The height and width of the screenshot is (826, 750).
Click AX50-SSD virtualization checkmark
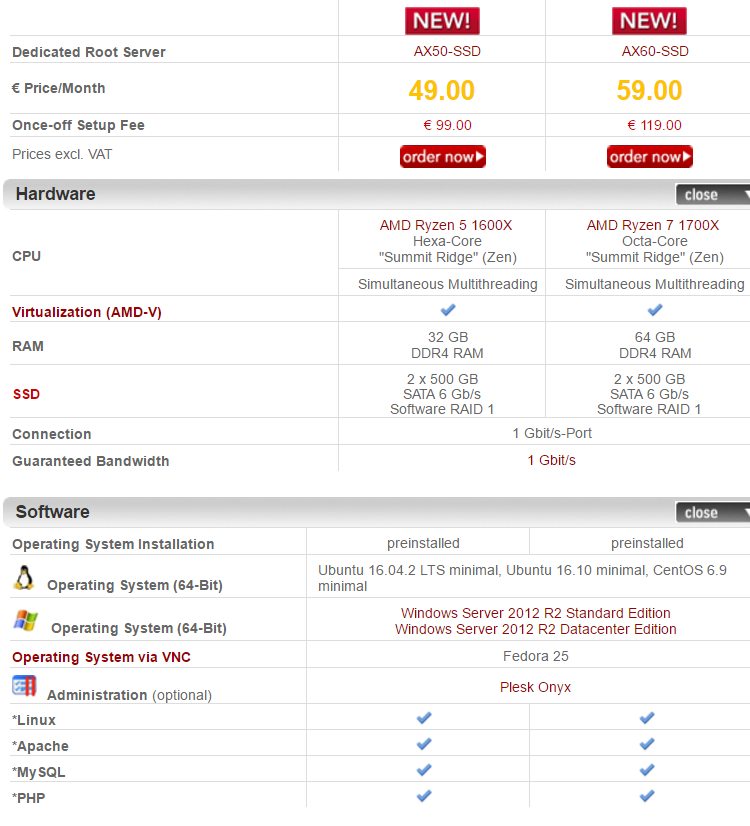[x=448, y=310]
